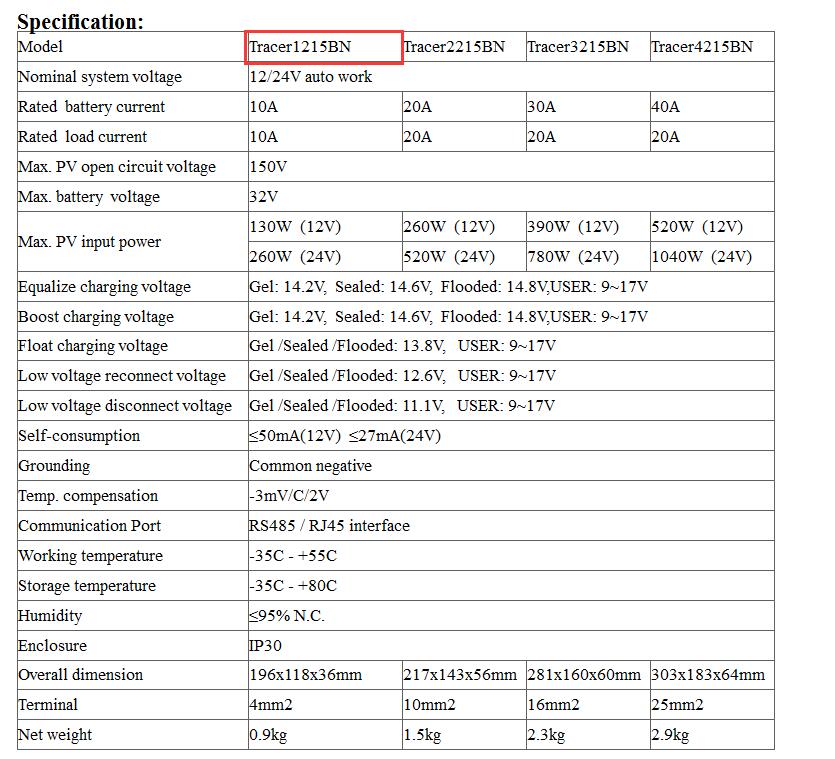Click the "Enclosure" row label
This screenshot has width=835, height=759.
52,646
